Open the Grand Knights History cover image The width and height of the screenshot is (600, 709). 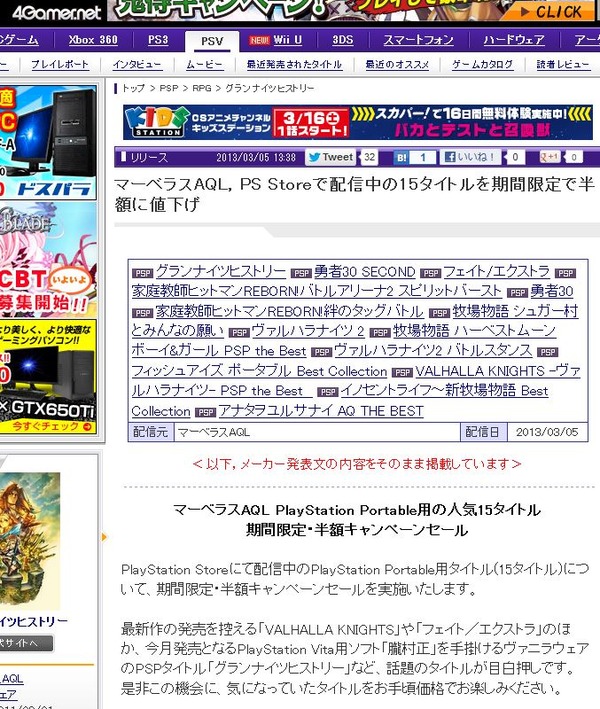(x=30, y=540)
